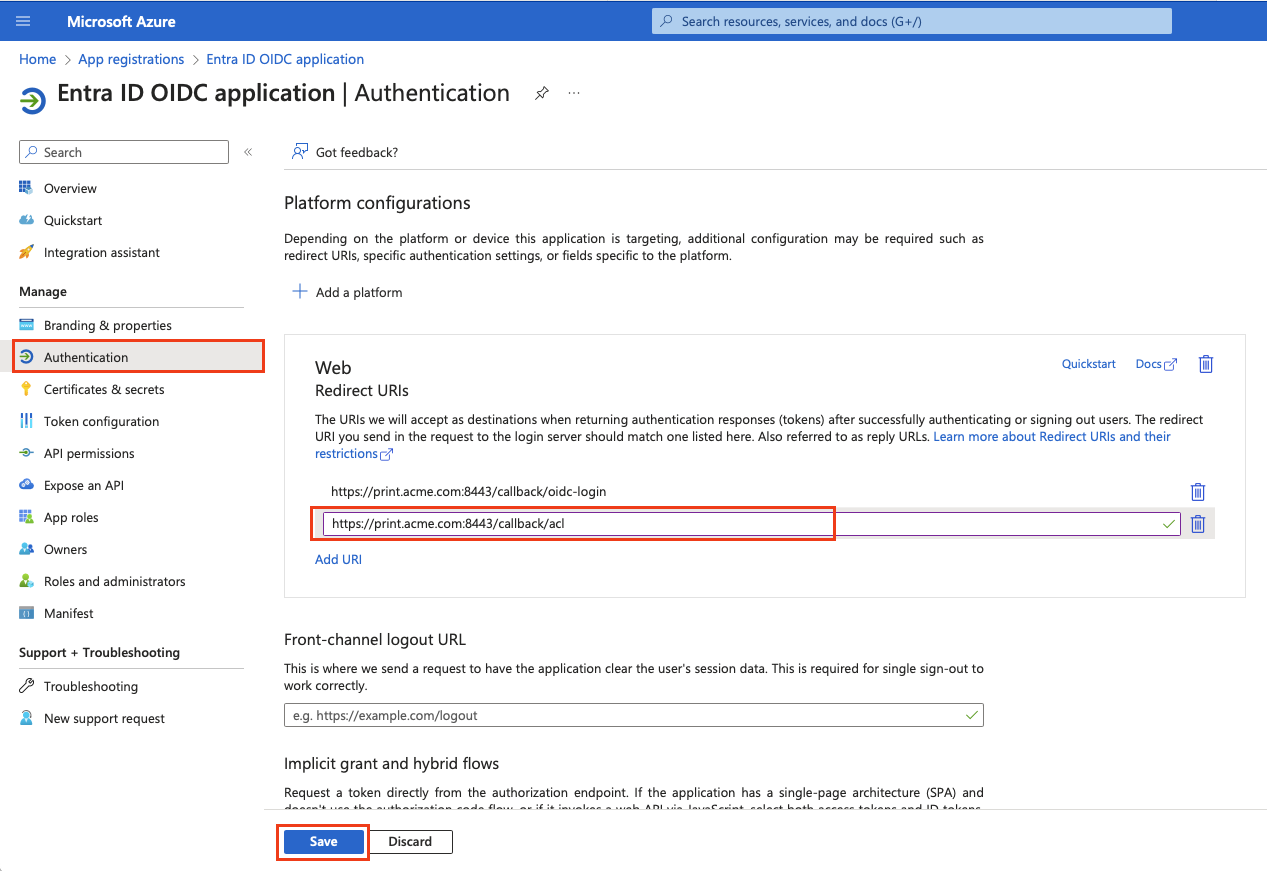1267x871 pixels.
Task: Open Certificates & secrets page
Action: tap(104, 389)
